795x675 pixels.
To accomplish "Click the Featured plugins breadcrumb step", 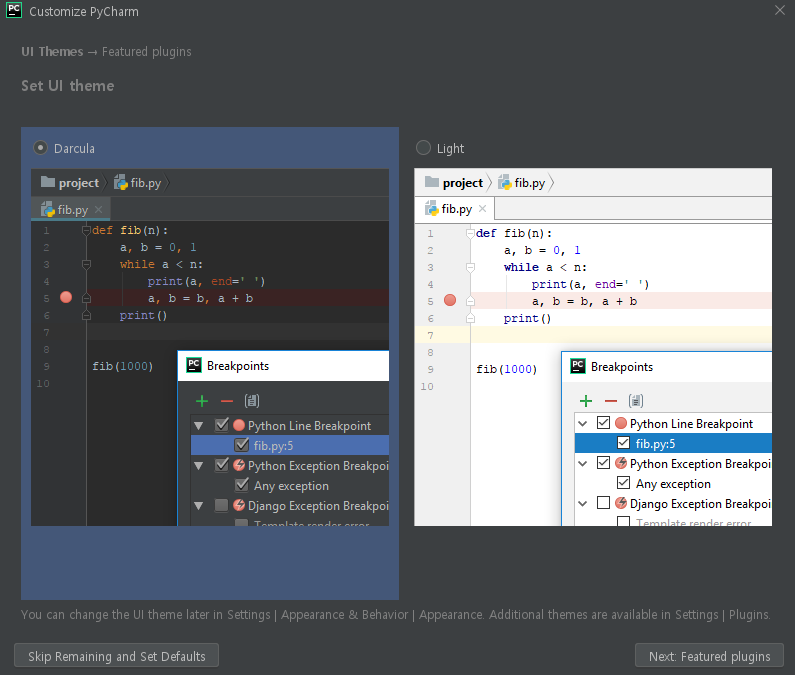I will tap(147, 52).
